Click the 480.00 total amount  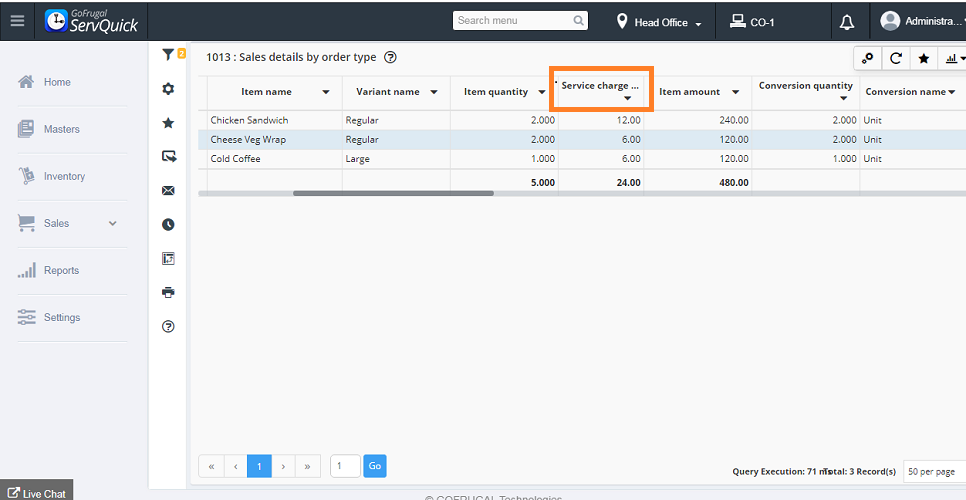[x=733, y=182]
